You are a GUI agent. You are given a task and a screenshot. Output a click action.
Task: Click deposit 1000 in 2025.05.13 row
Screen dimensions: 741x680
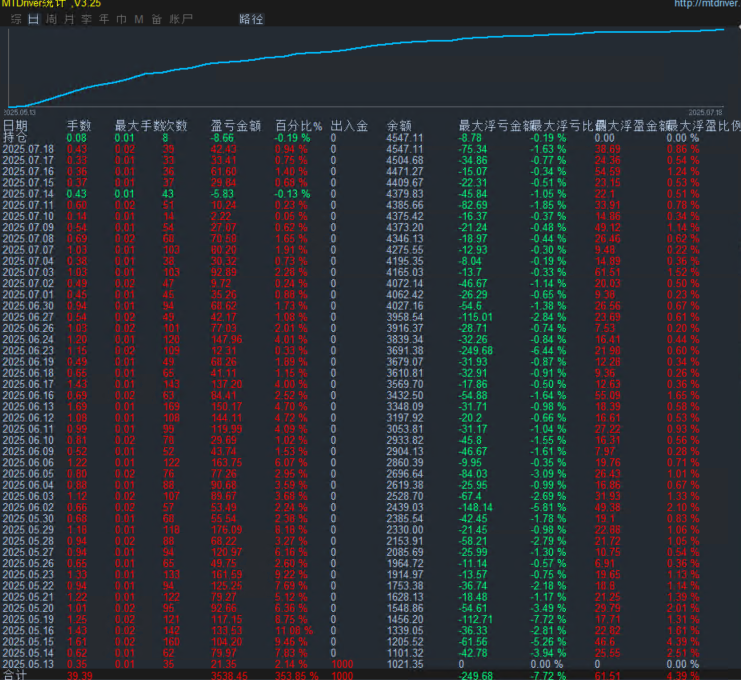pyautogui.click(x=342, y=664)
